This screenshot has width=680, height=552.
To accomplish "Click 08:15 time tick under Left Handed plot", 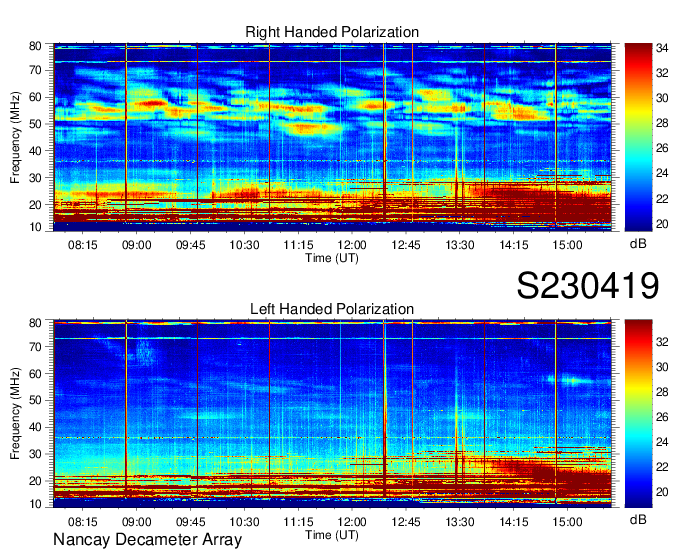I will (82, 522).
